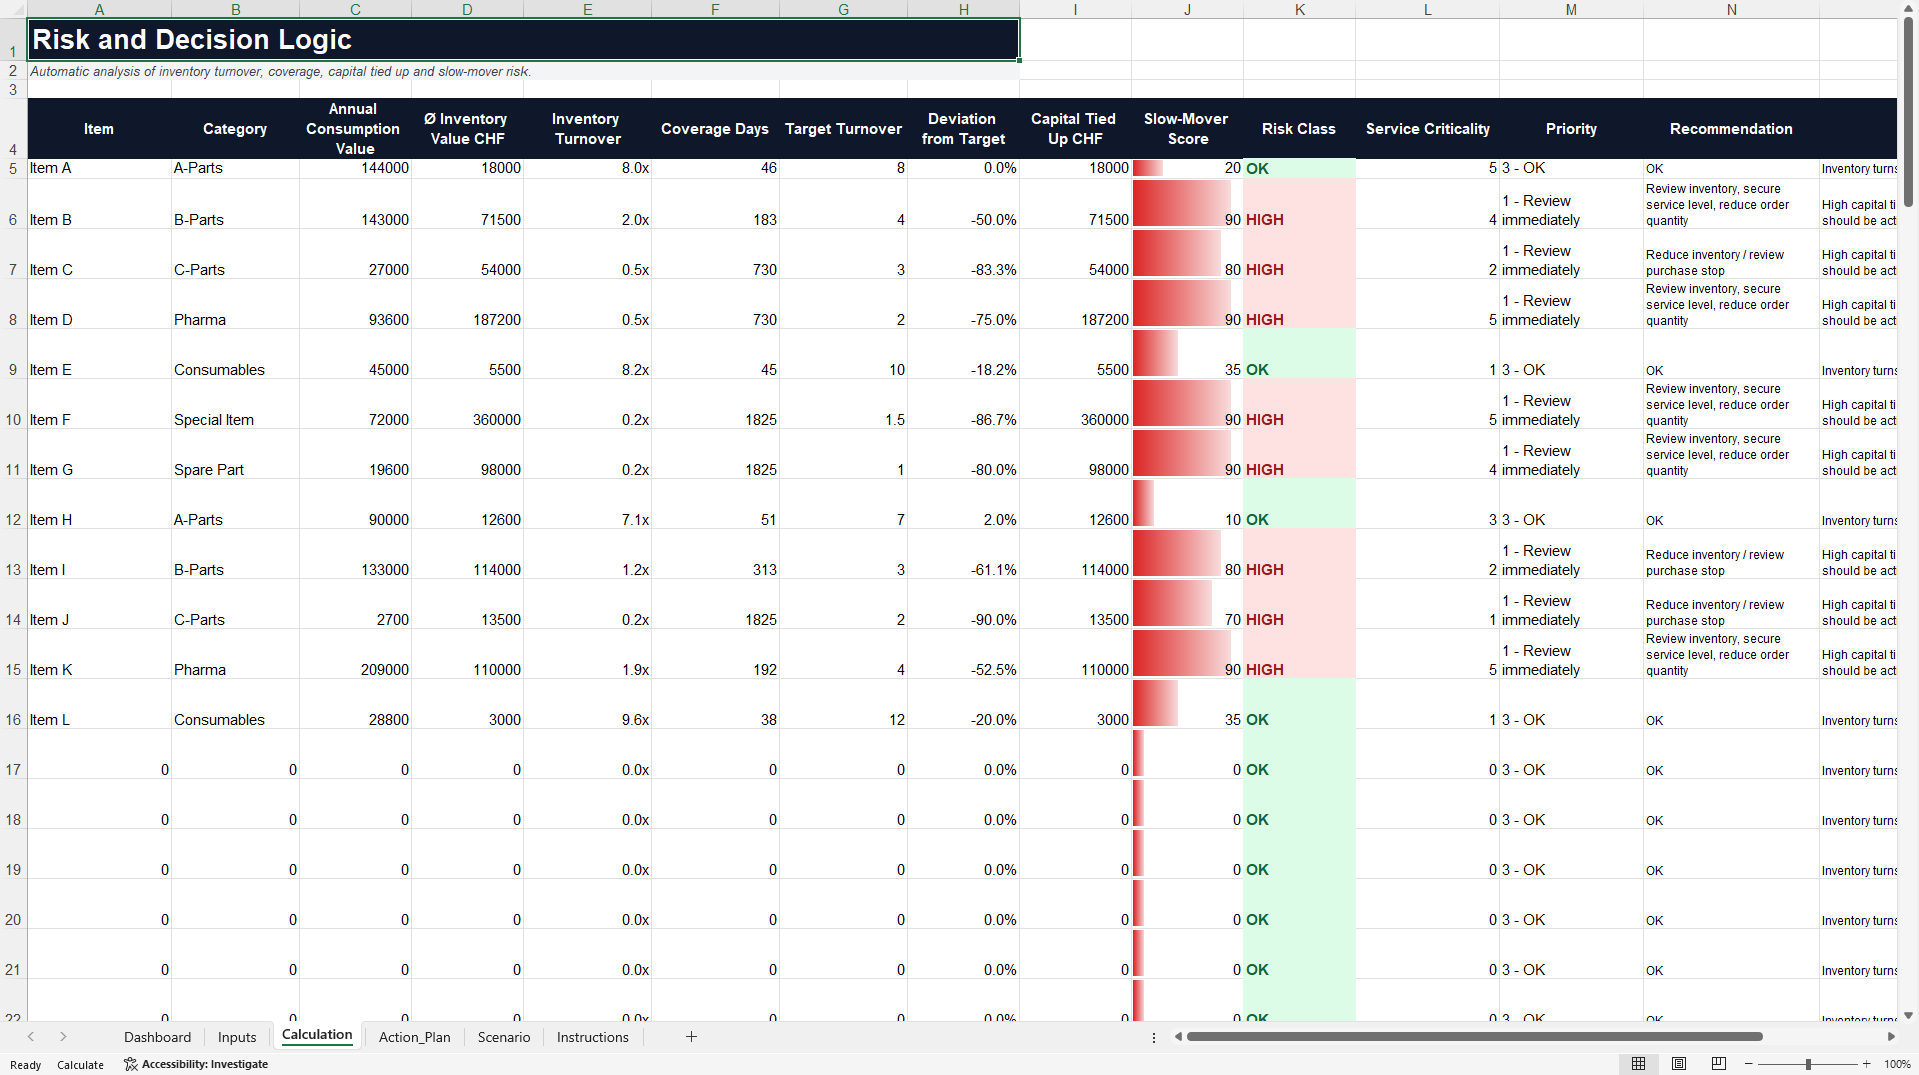The image size is (1919, 1075).
Task: Click the Inventory Turnover header cell
Action: [587, 129]
